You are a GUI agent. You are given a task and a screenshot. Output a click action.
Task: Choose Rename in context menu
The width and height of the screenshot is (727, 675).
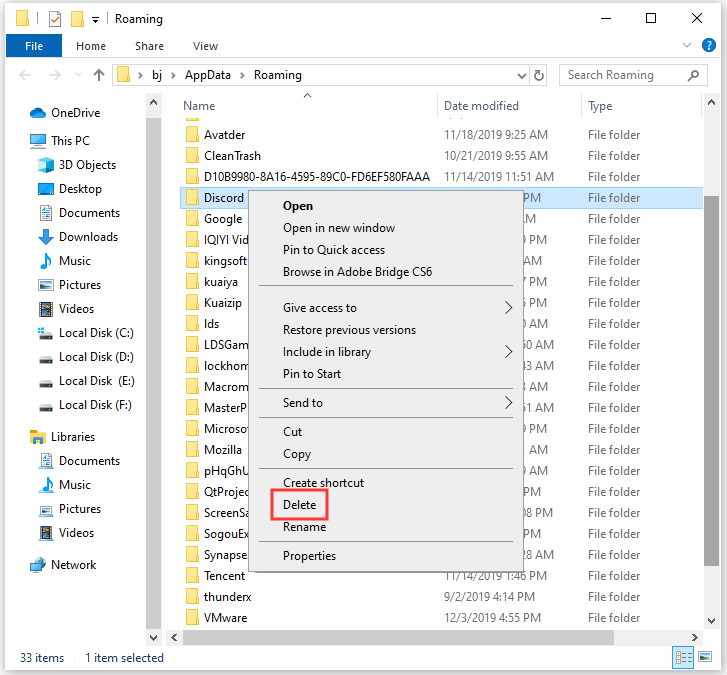click(x=386, y=527)
